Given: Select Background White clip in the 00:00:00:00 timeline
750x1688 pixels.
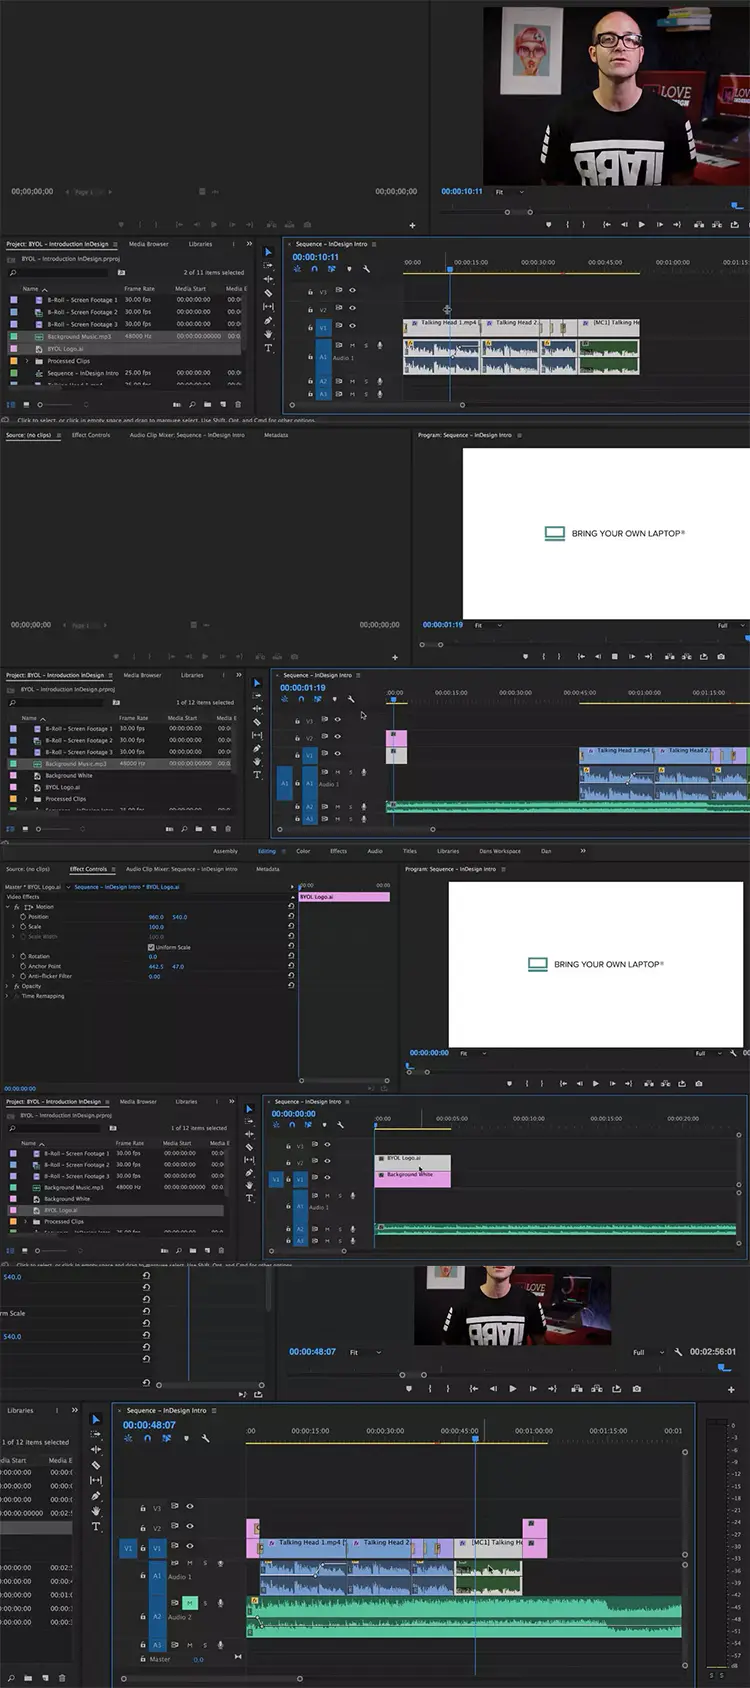Looking at the screenshot, I should click(x=412, y=1177).
